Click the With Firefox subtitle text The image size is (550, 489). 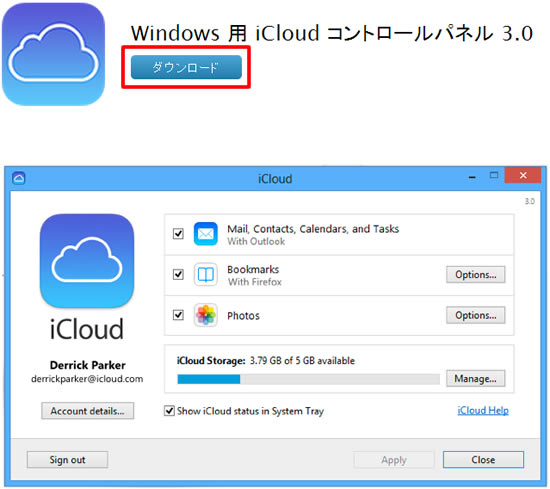click(x=255, y=282)
